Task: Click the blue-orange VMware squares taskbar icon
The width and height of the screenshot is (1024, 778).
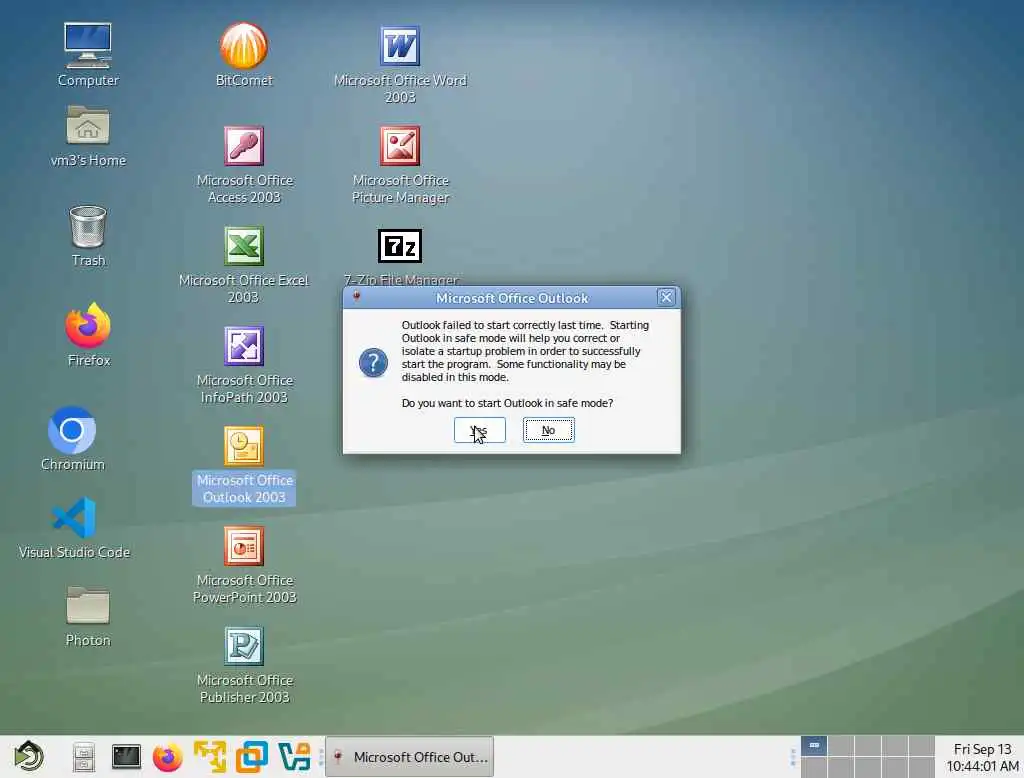Action: (x=251, y=756)
